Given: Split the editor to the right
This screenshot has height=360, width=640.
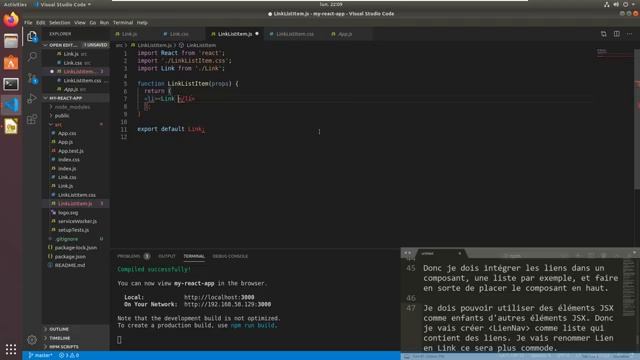Looking at the screenshot, I should click(x=616, y=34).
